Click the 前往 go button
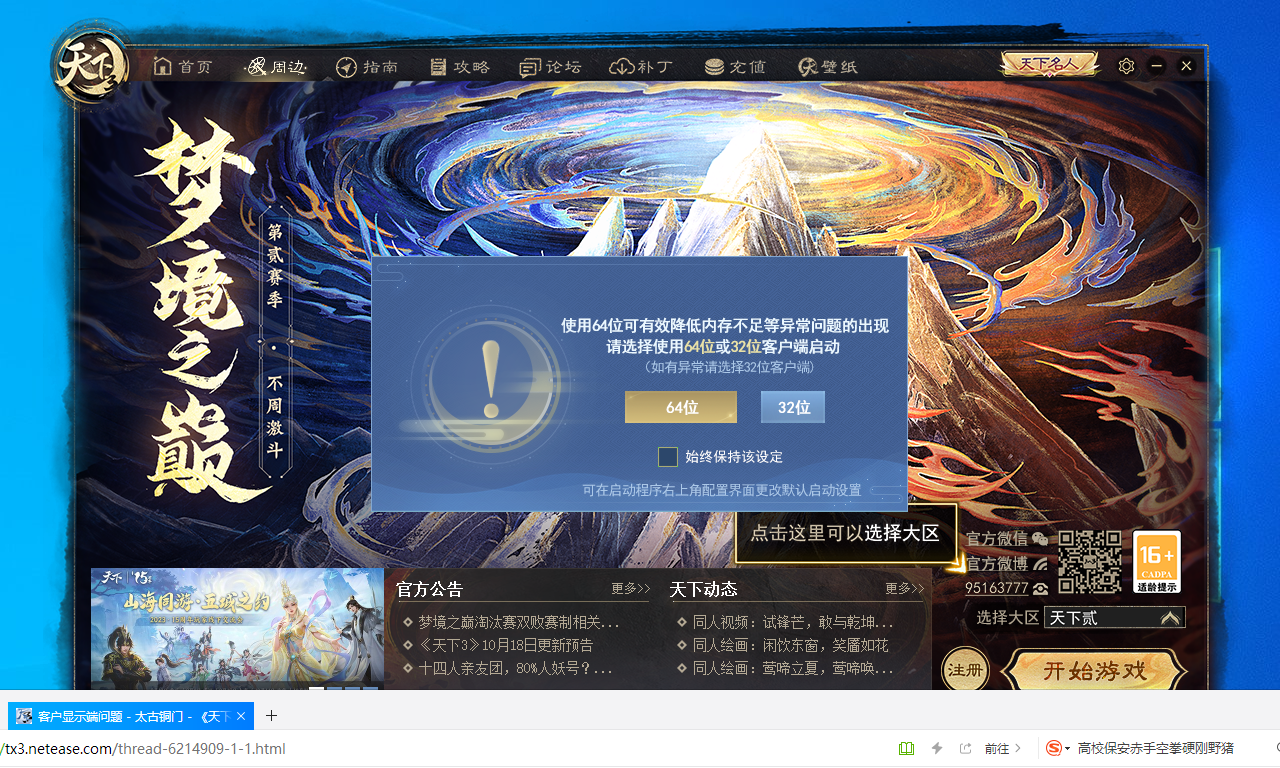 click(1003, 748)
